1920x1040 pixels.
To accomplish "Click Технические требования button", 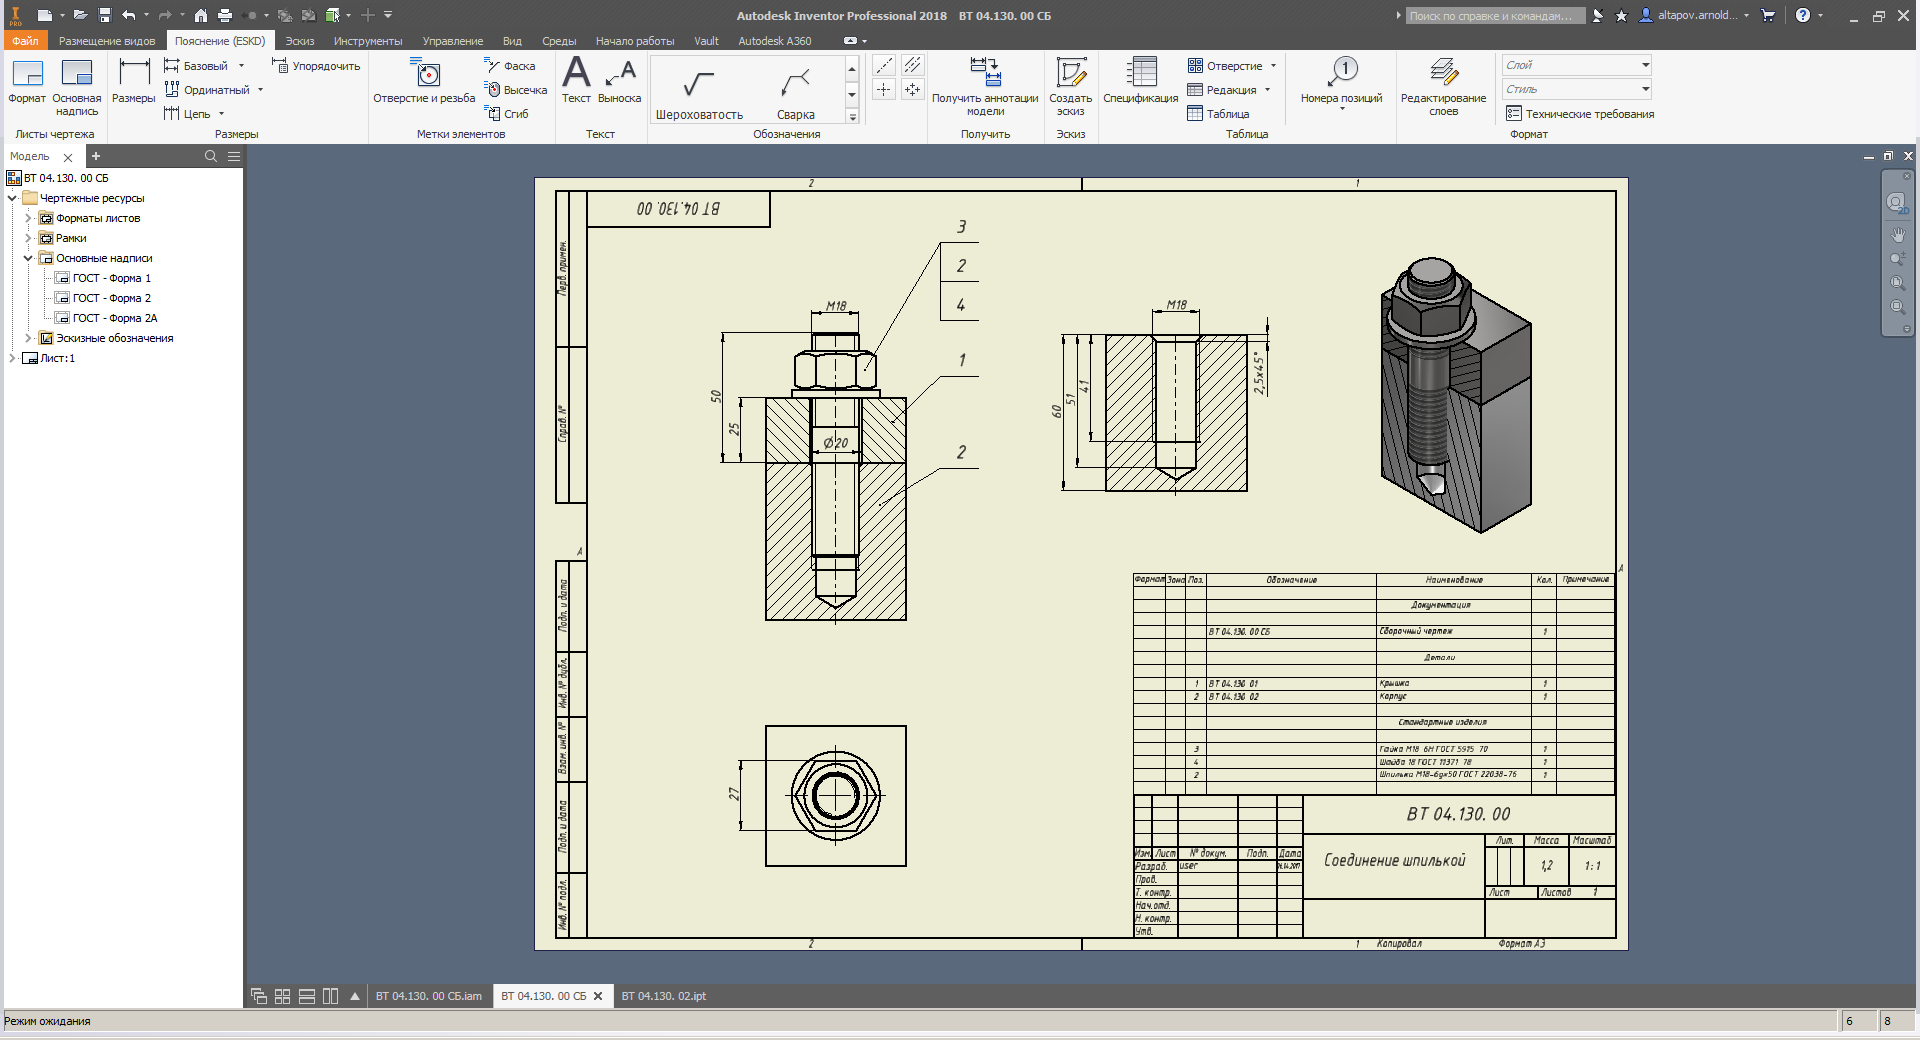I will point(1580,114).
